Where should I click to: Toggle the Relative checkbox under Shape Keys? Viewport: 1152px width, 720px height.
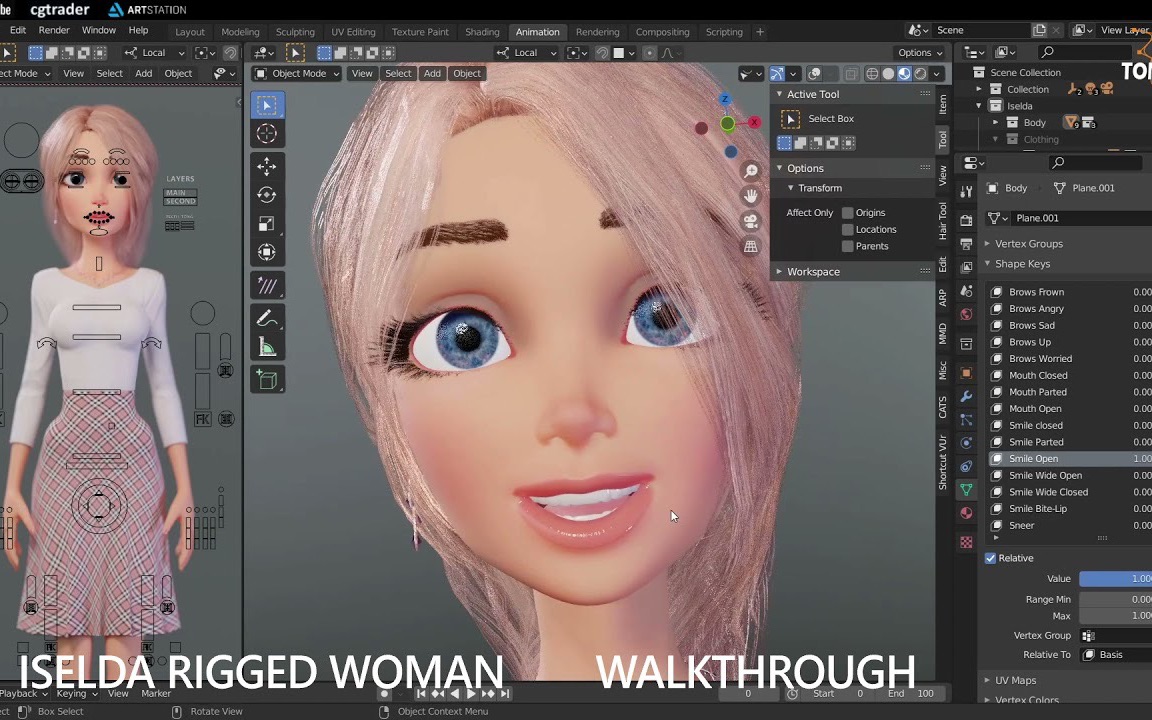coord(990,558)
